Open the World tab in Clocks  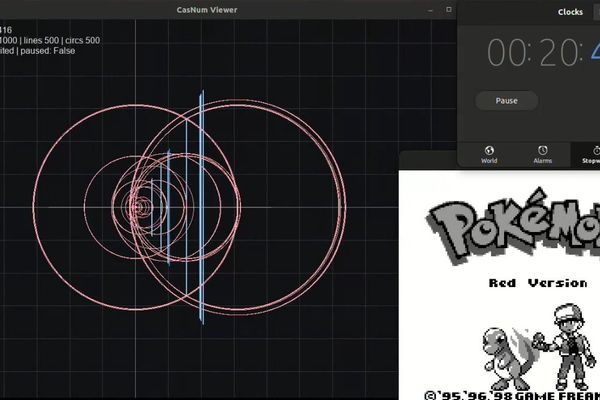[489, 155]
